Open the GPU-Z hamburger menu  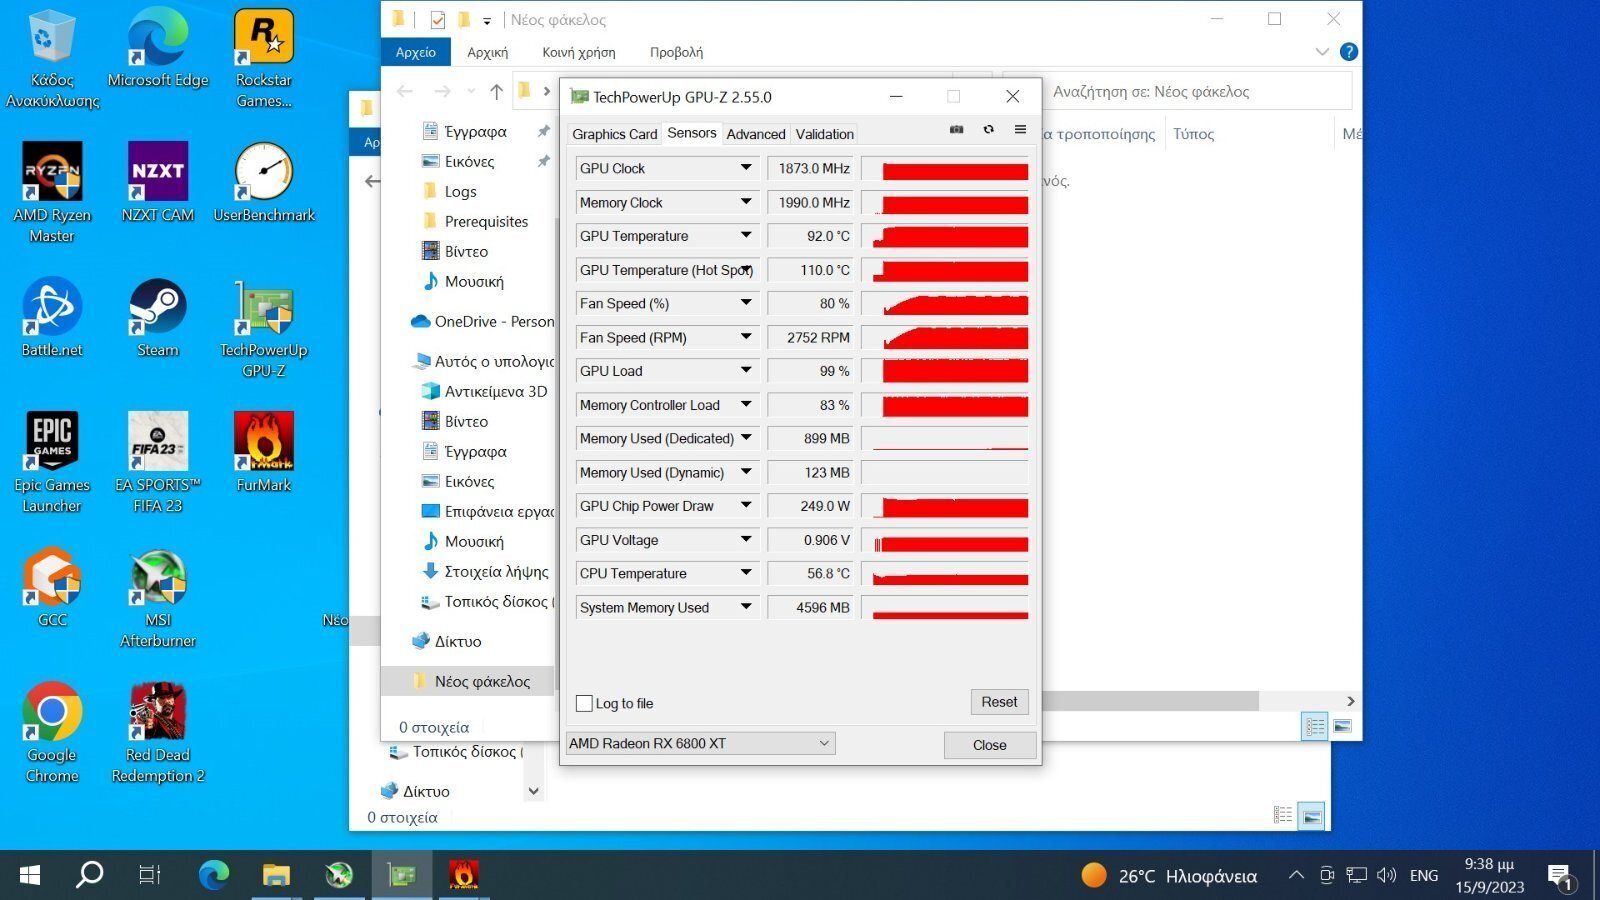tap(1020, 129)
